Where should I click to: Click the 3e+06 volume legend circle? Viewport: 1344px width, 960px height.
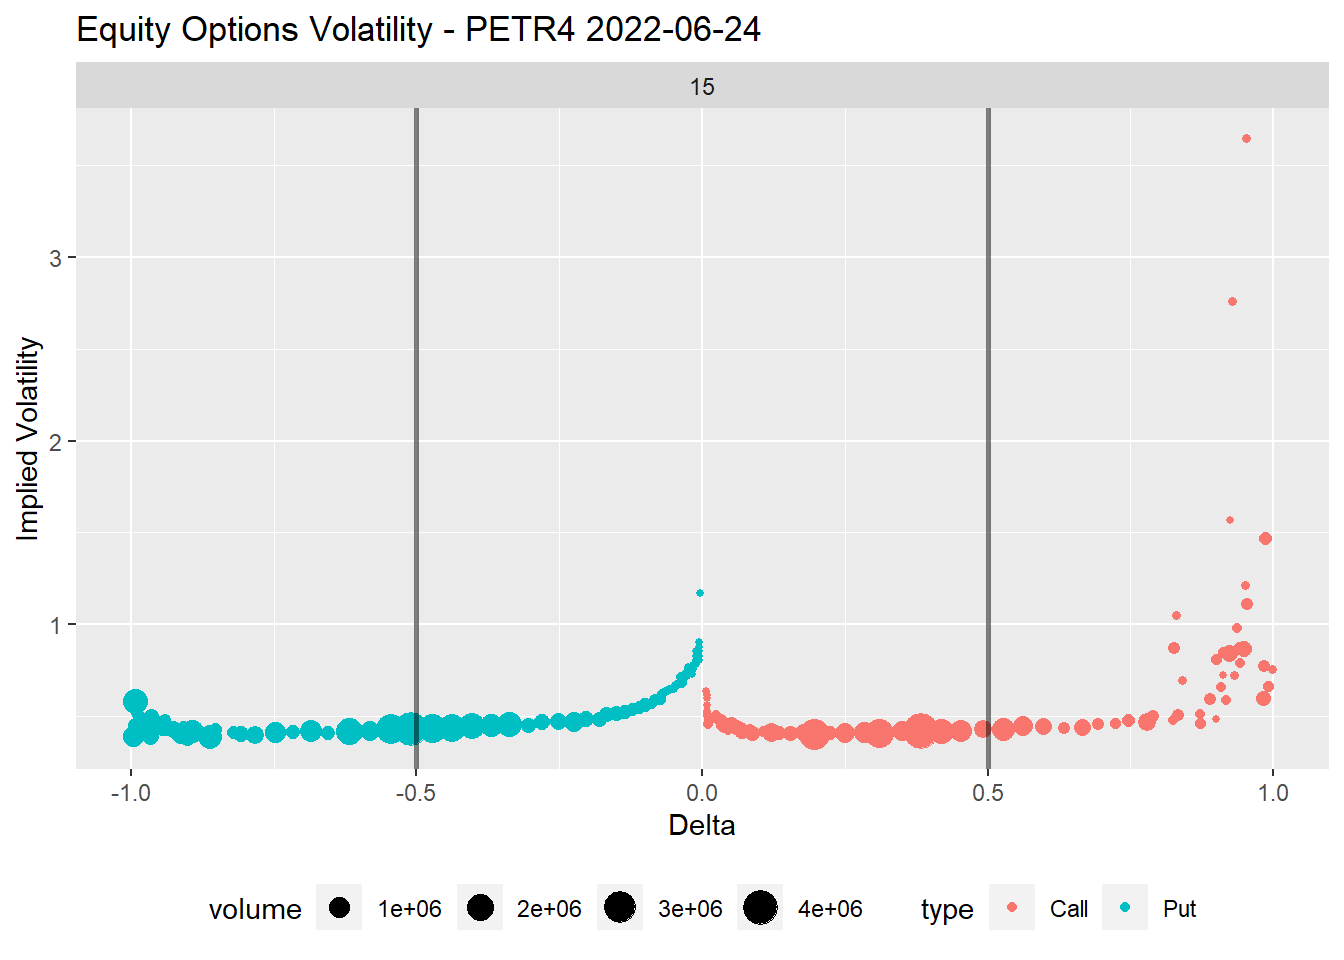pyautogui.click(x=620, y=908)
